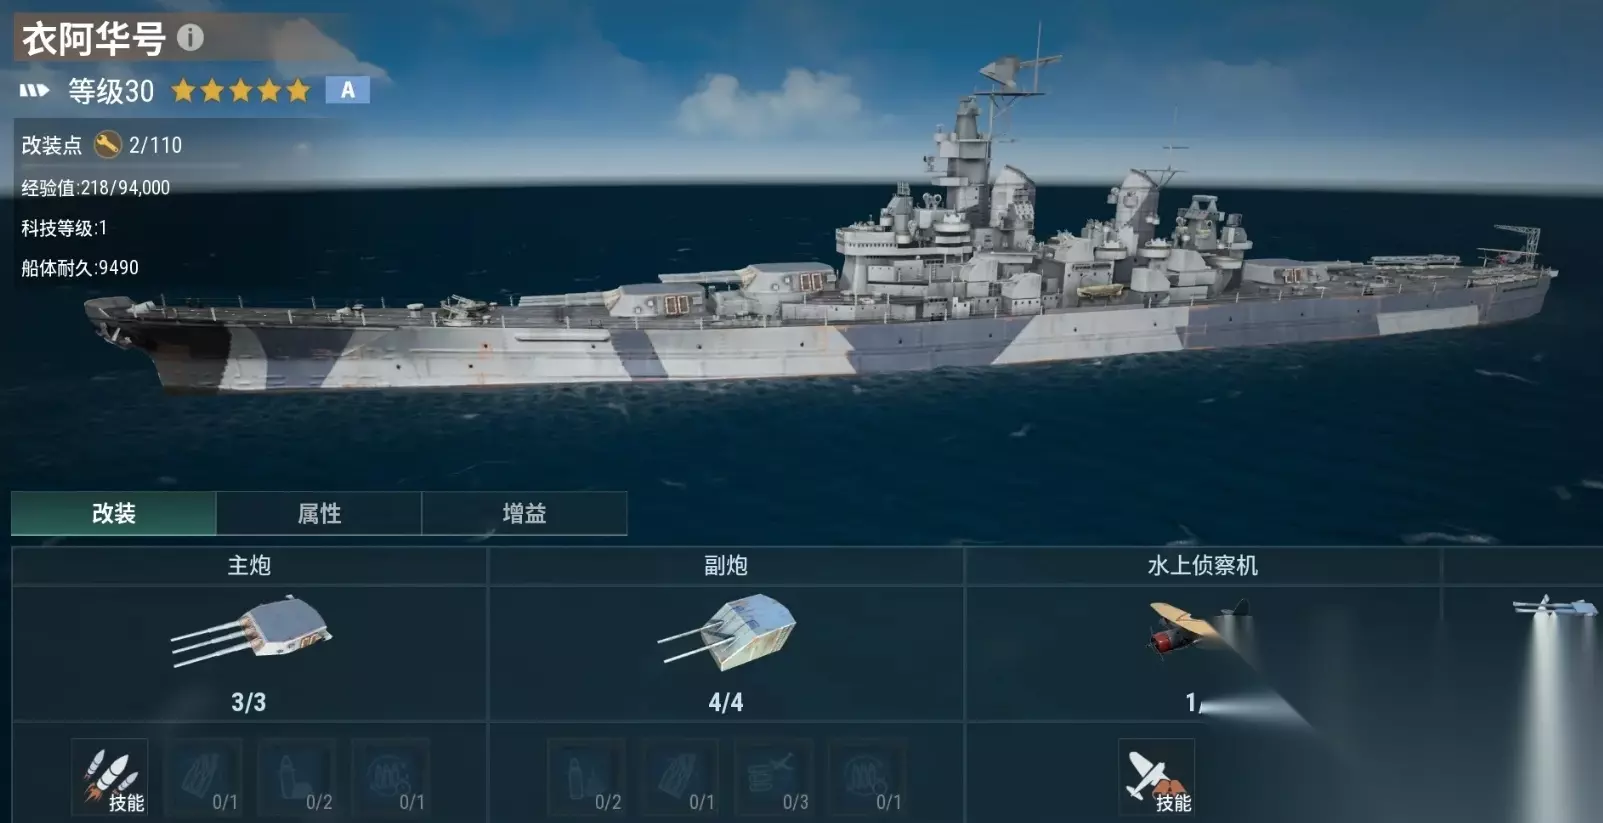Click the twin-barrel secondary gun icon
This screenshot has width=1603, height=823.
point(727,632)
